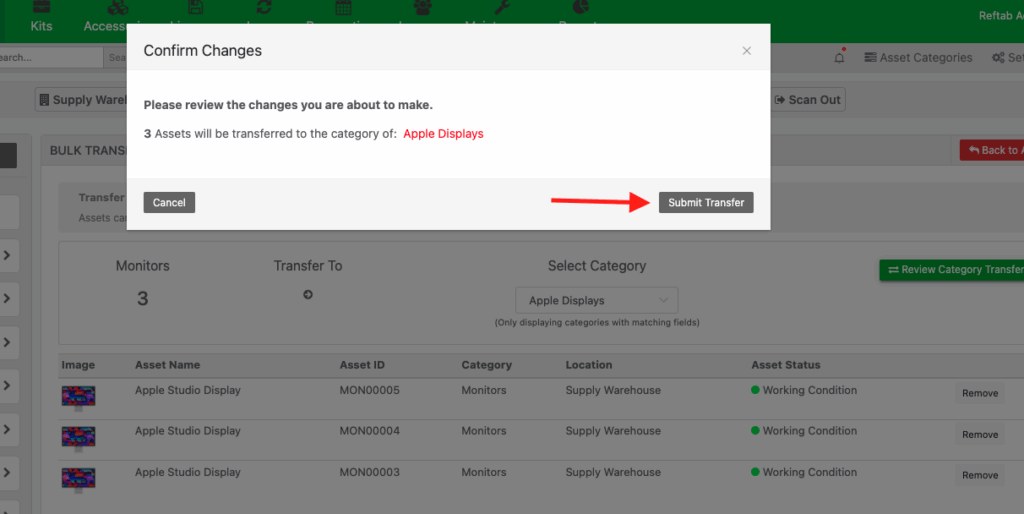
Task: Cancel the Confirm Changes dialog
Action: 169,202
